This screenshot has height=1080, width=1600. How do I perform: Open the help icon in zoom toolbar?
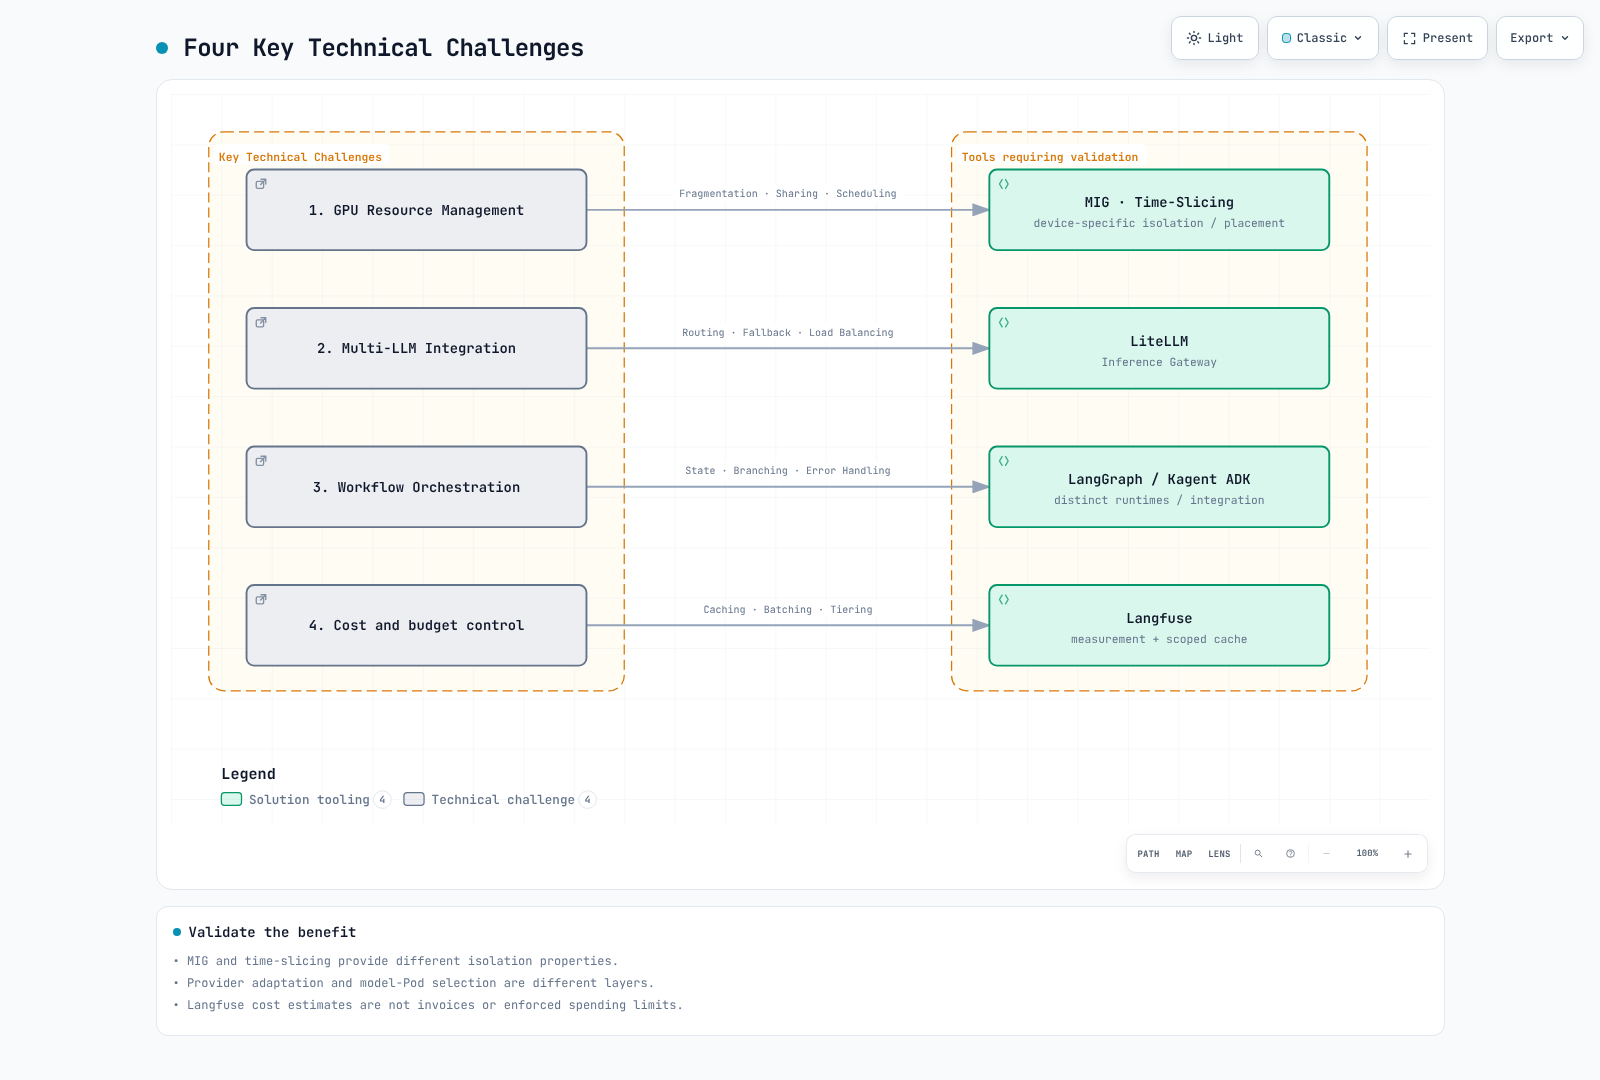click(1290, 854)
